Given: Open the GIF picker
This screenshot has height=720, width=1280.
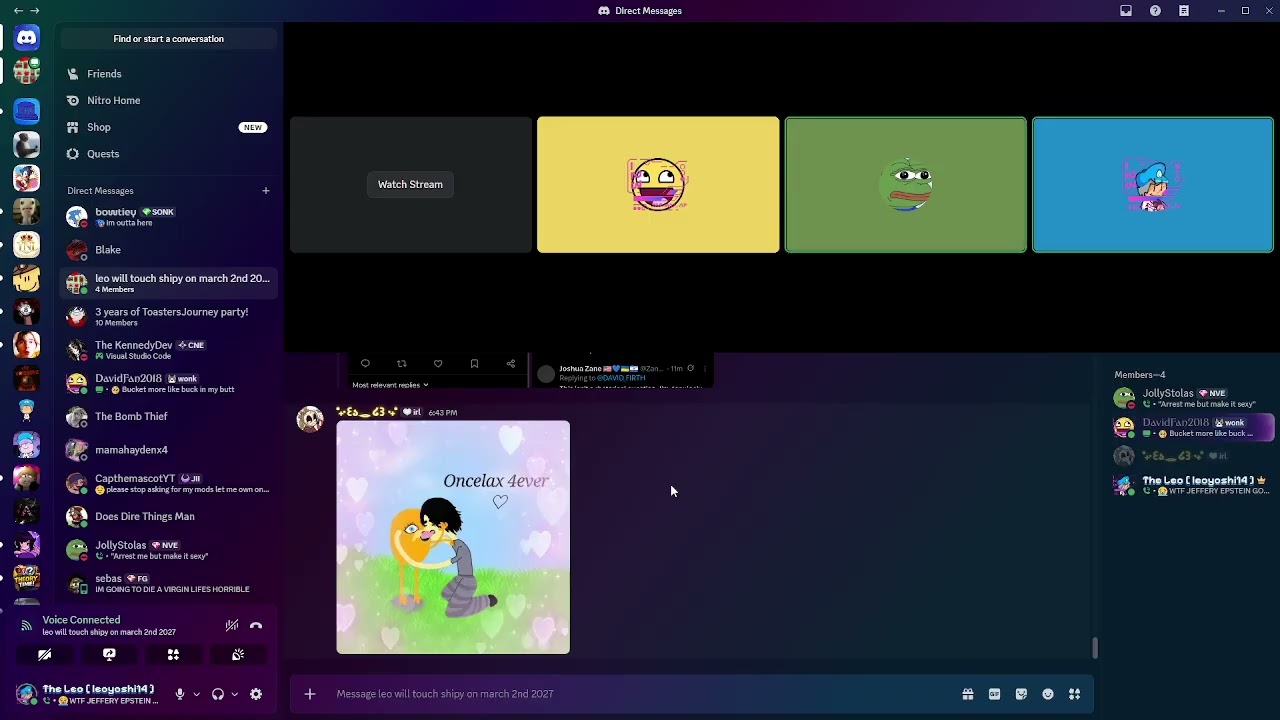Looking at the screenshot, I should pos(995,694).
